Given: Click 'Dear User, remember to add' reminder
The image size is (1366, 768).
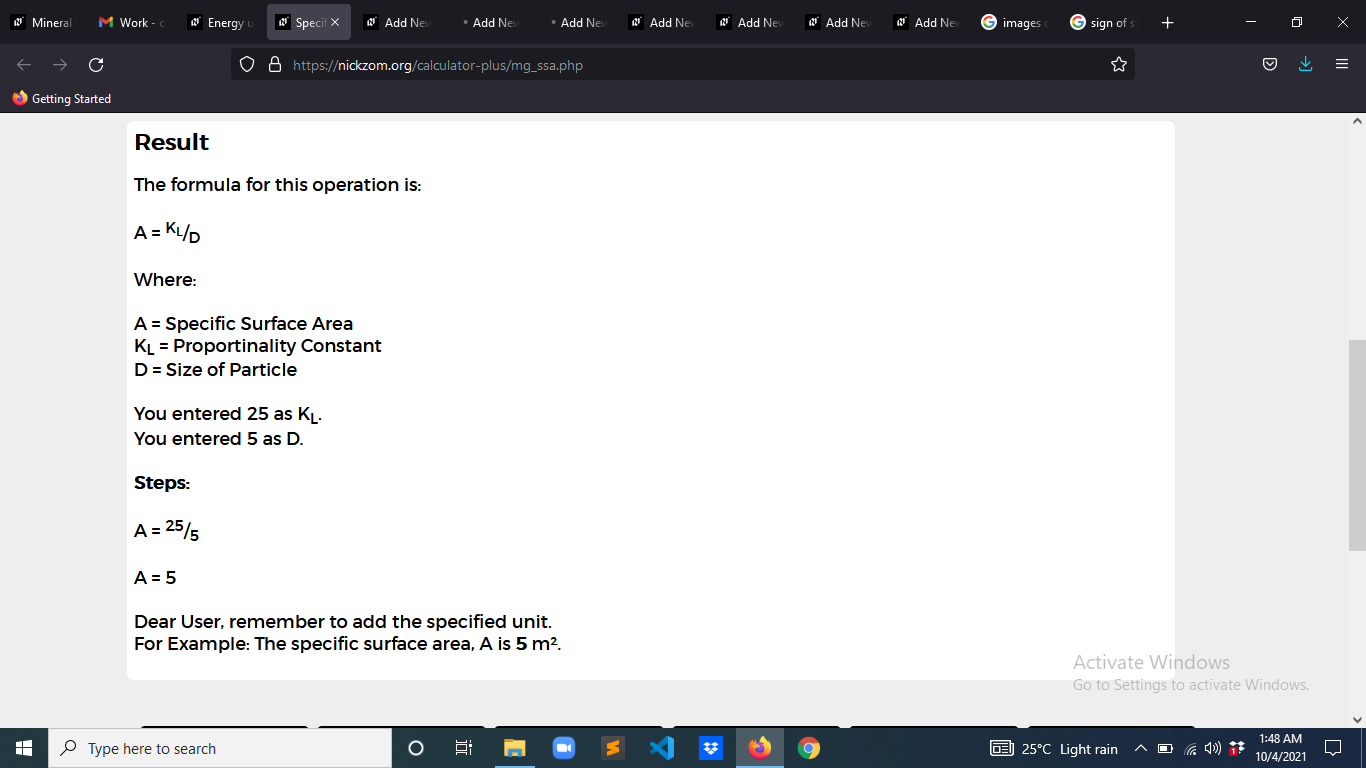Looking at the screenshot, I should [343, 622].
